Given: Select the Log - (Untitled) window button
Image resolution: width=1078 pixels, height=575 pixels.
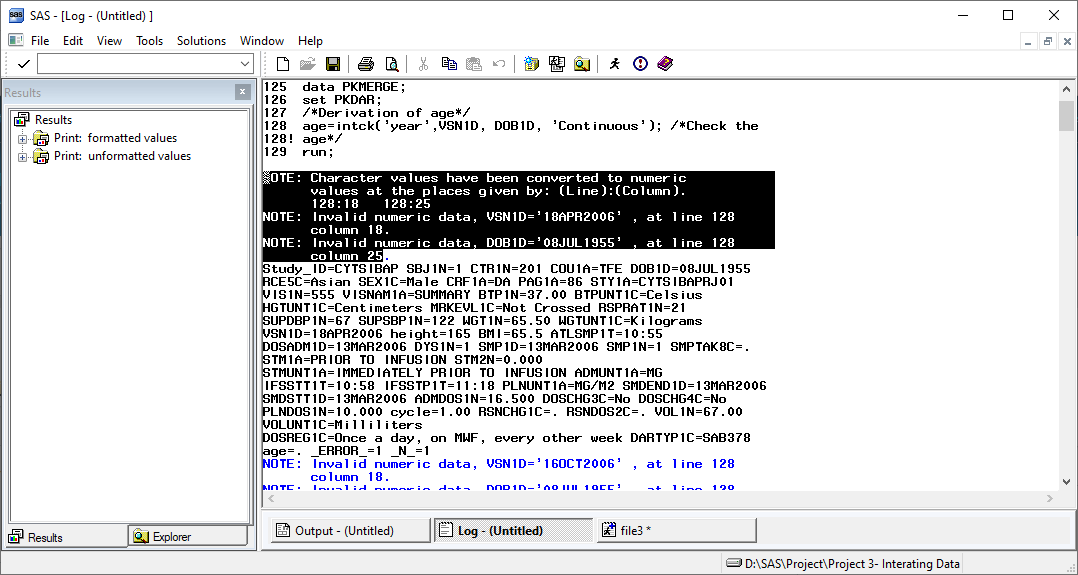Looking at the screenshot, I should click(514, 530).
